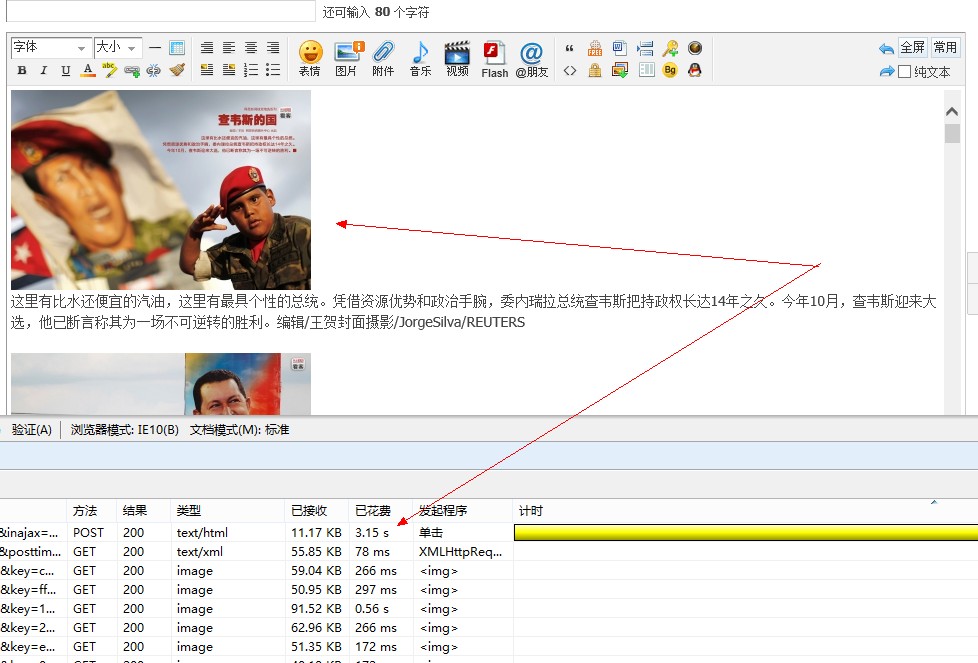Screen dimensions: 978x663
Task: Switch to 常用 common toolbar mode
Action: [x=945, y=47]
